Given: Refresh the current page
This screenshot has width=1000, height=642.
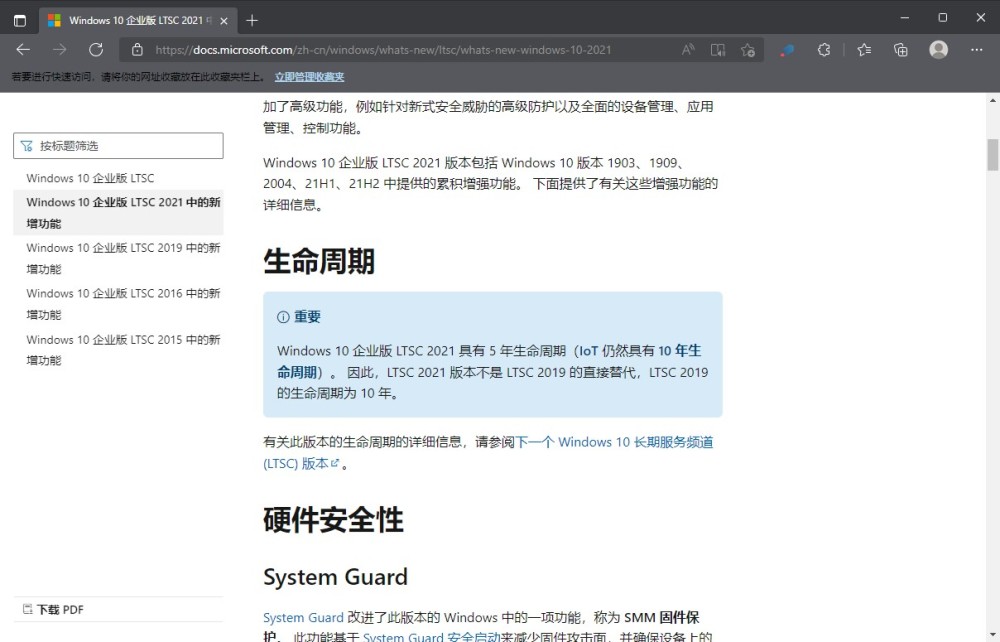Looking at the screenshot, I should (96, 50).
